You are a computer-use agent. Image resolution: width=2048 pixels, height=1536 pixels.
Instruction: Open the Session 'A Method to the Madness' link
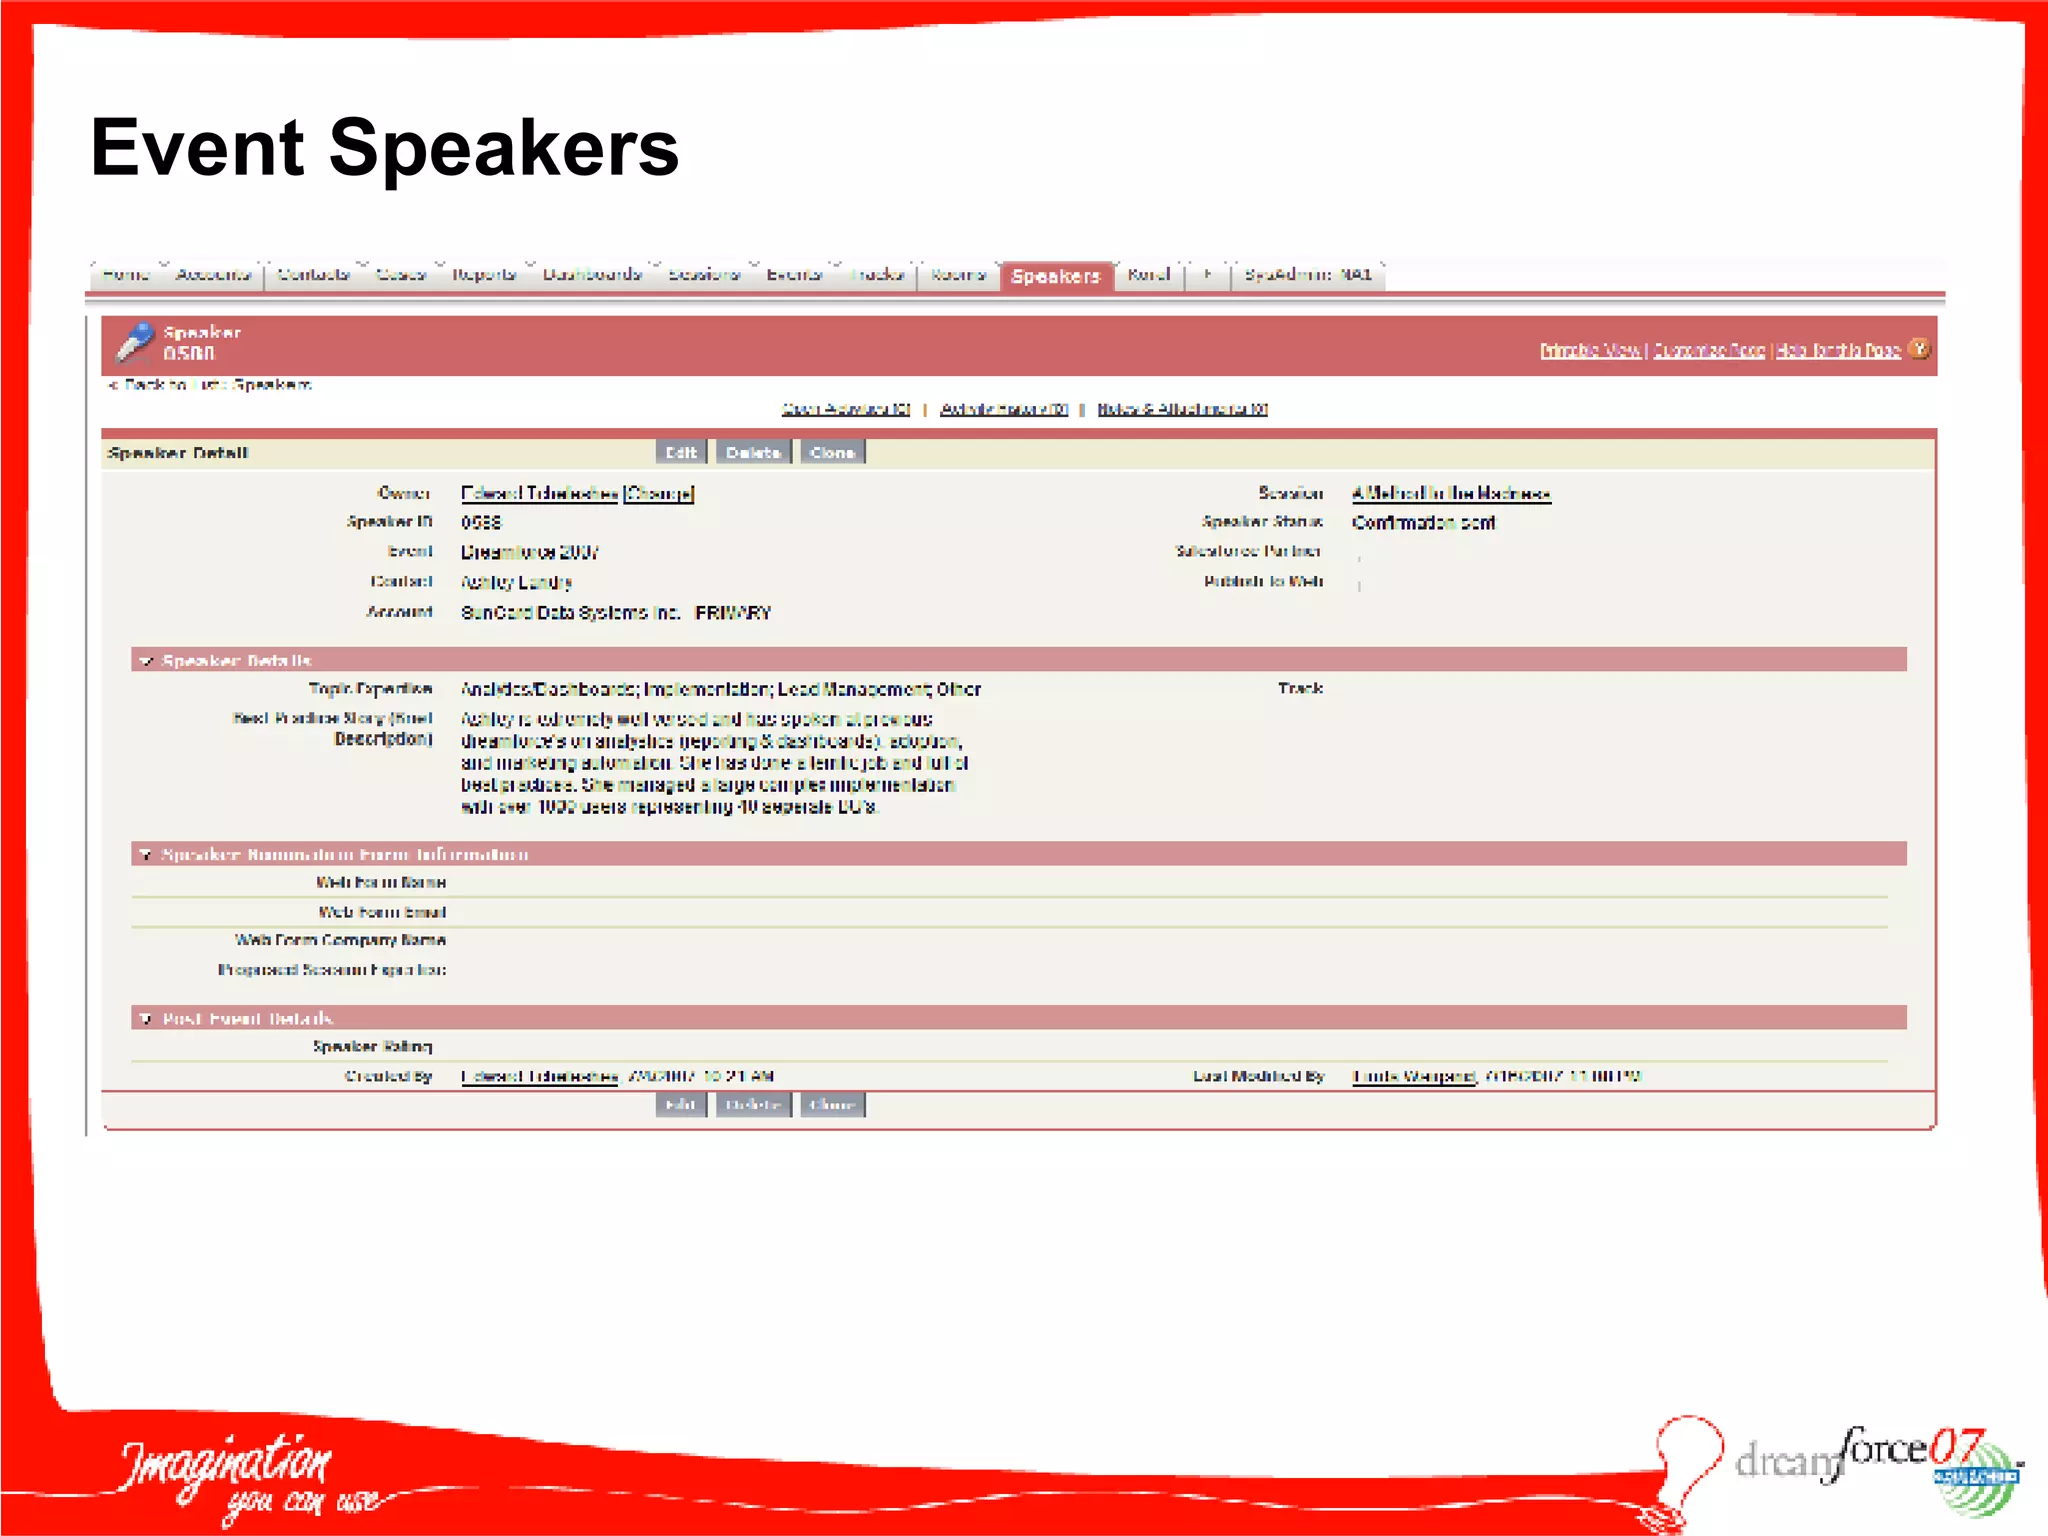pyautogui.click(x=1451, y=494)
